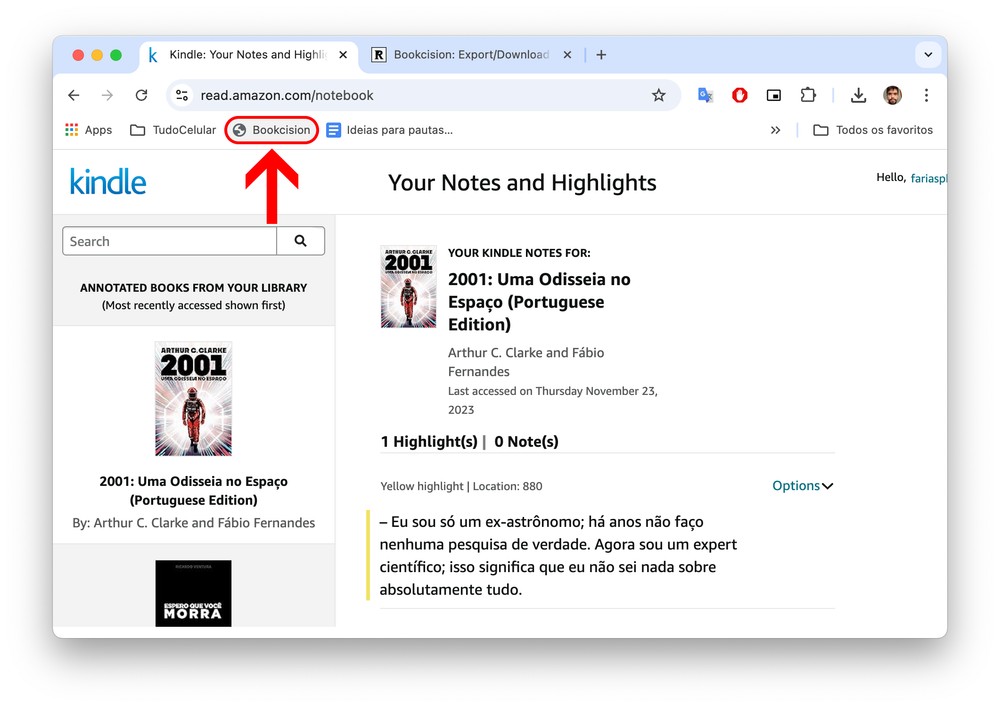The height and width of the screenshot is (708, 1000).
Task: Open the tab search dropdown arrow
Action: (x=928, y=55)
